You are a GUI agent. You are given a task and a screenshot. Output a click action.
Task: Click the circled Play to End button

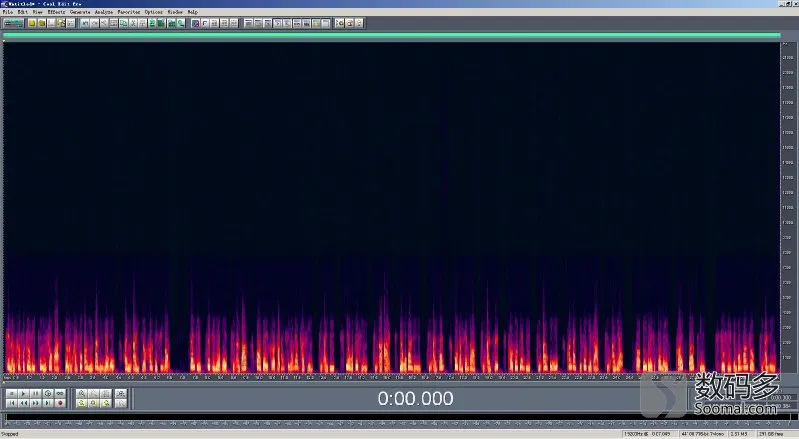tap(48, 394)
